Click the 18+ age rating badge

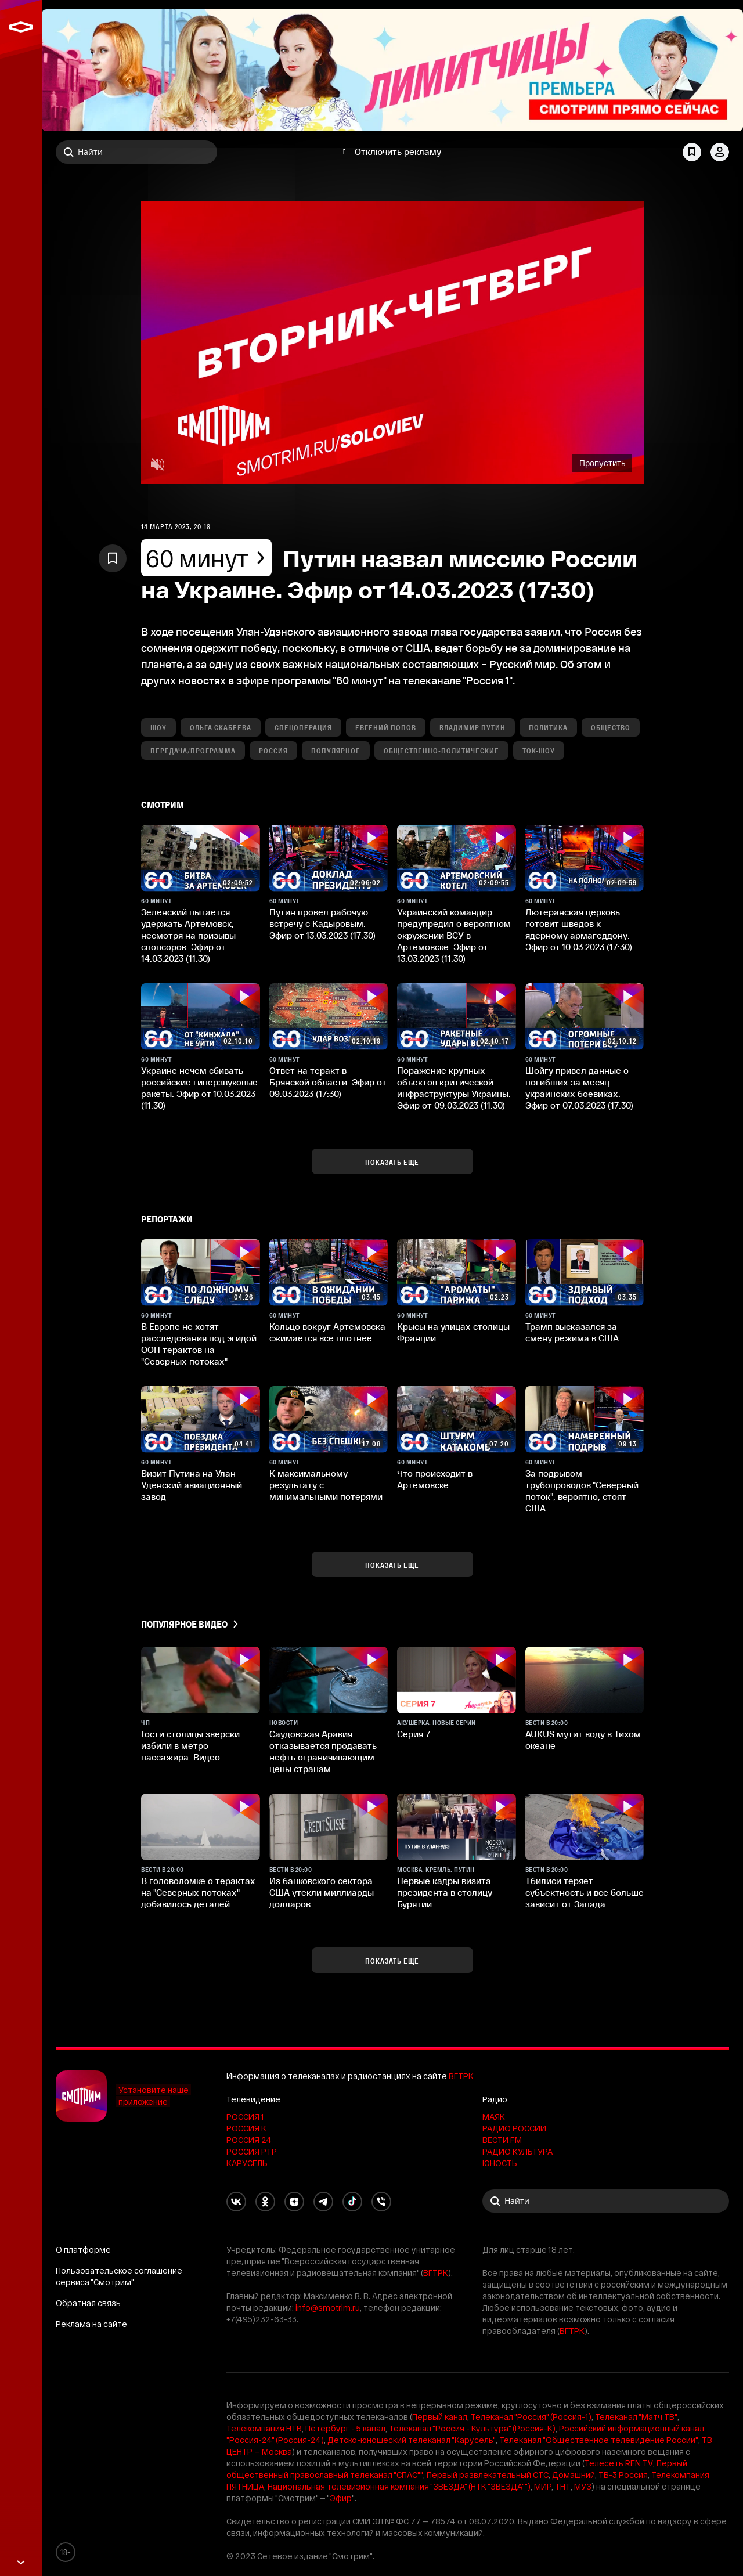[x=65, y=2552]
